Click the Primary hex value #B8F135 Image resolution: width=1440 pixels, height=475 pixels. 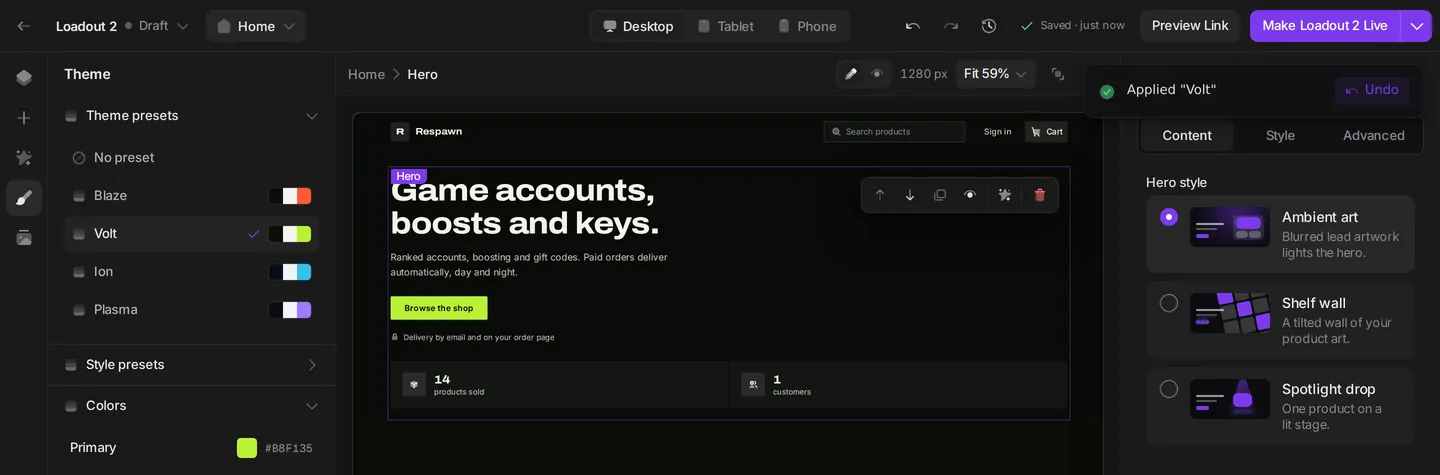coord(289,448)
